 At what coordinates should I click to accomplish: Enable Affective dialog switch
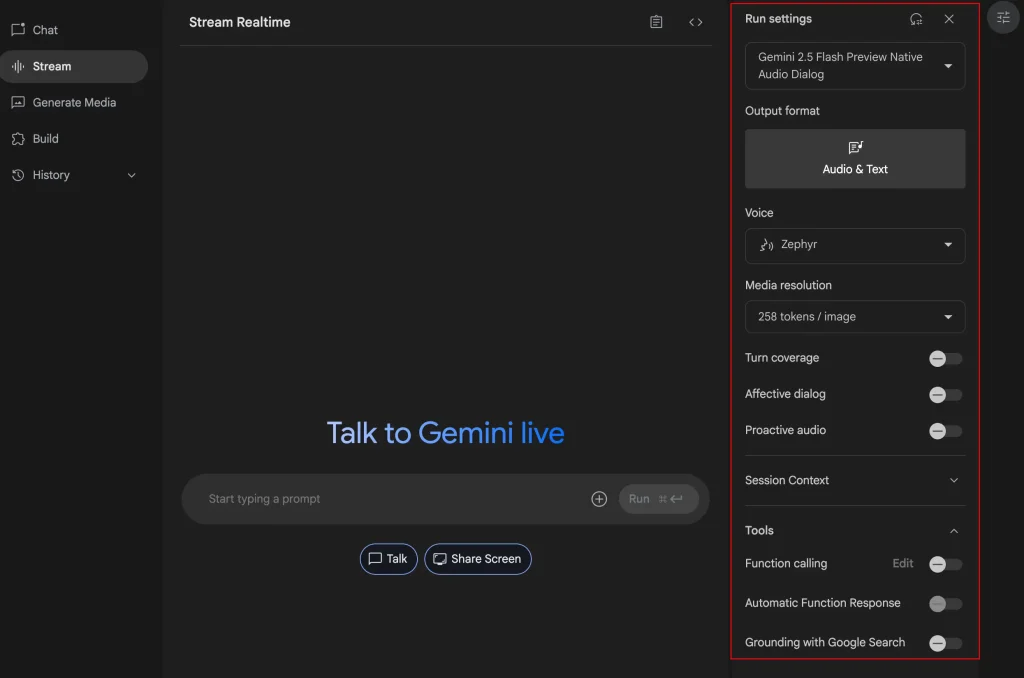pos(945,395)
